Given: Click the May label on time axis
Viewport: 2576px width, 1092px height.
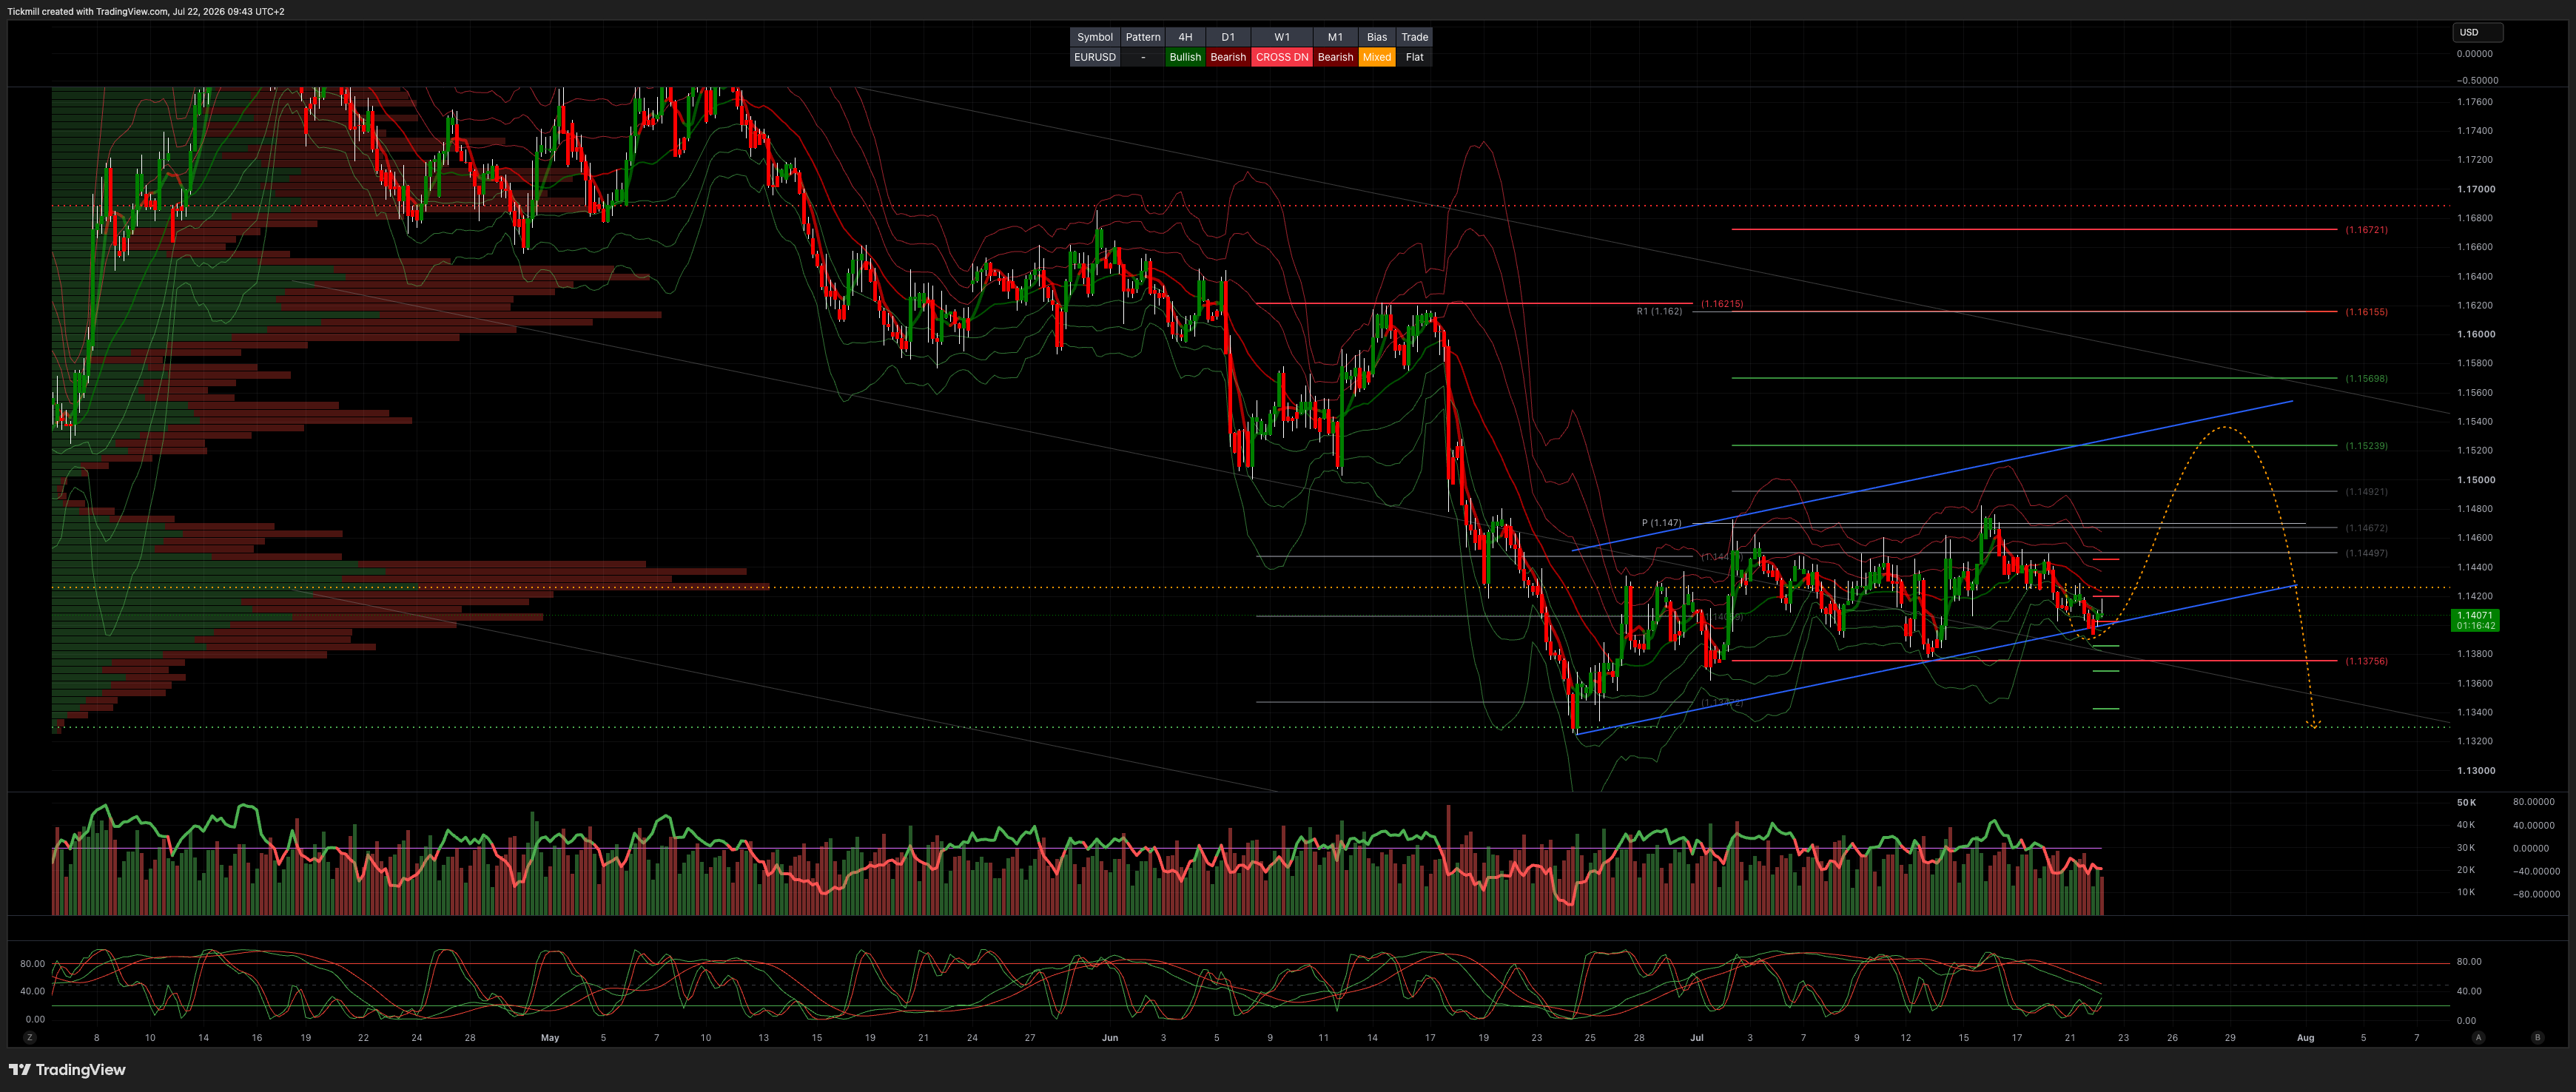Looking at the screenshot, I should coord(550,1038).
